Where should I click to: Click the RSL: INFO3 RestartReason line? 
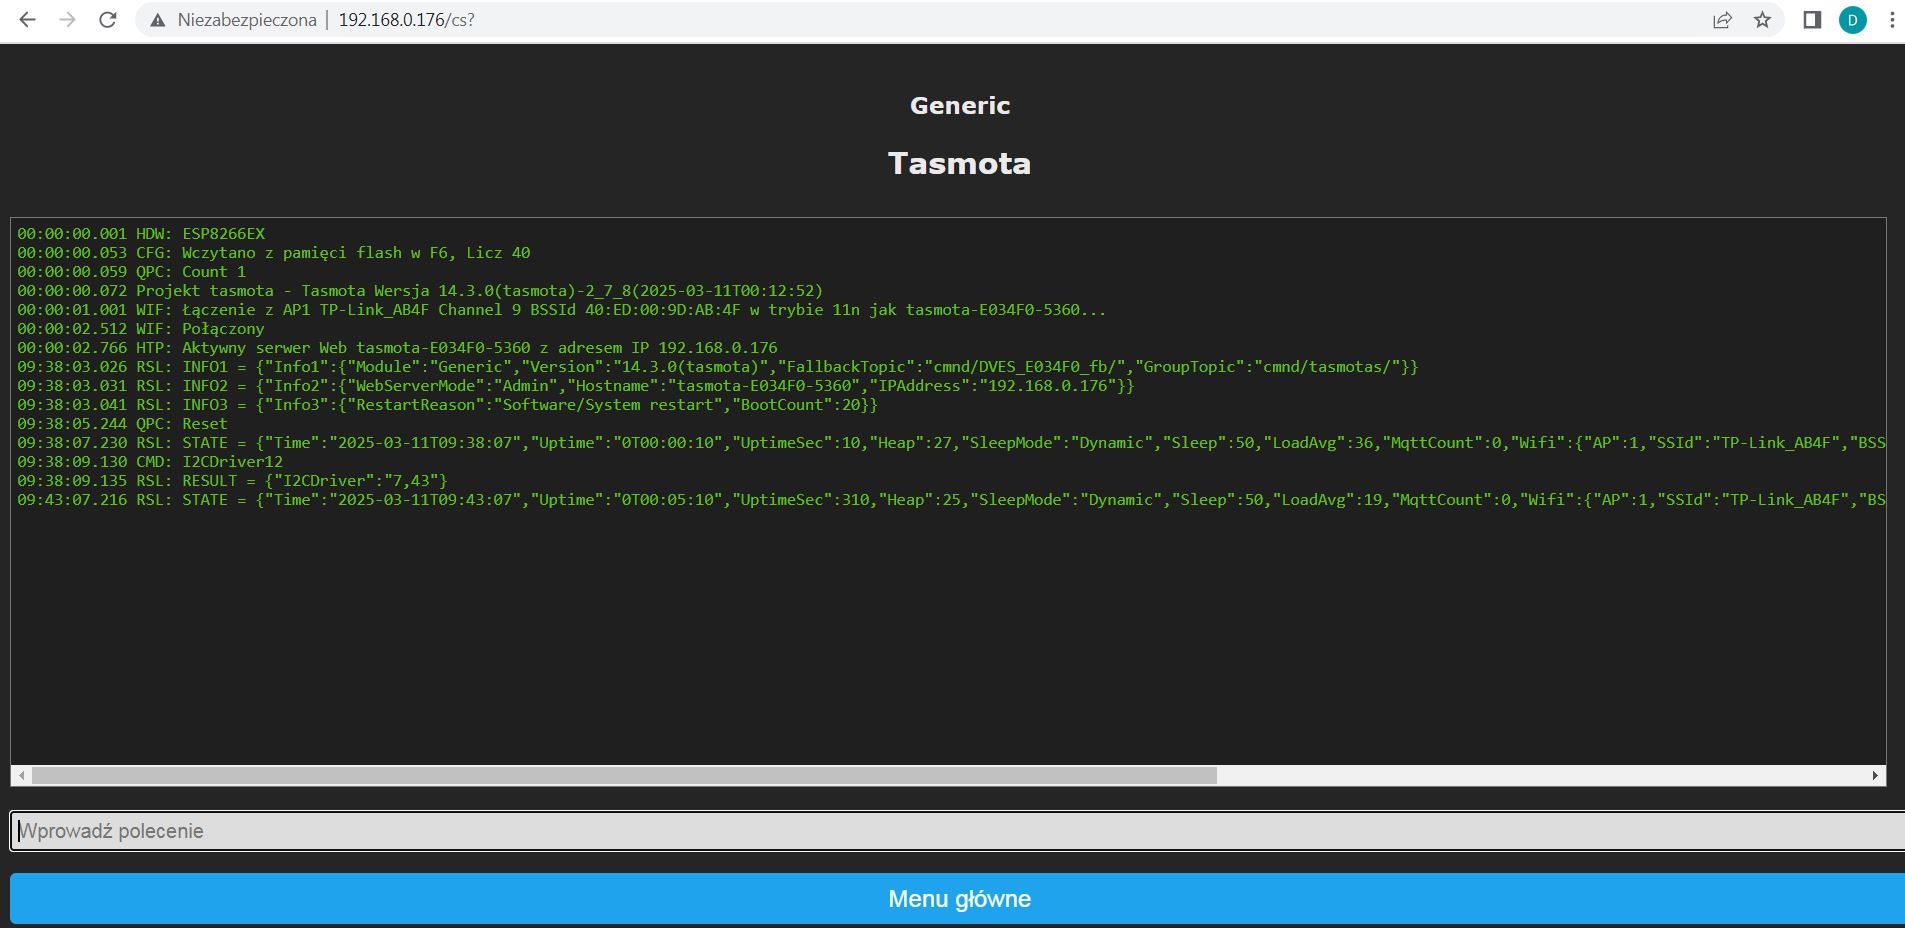coord(447,405)
